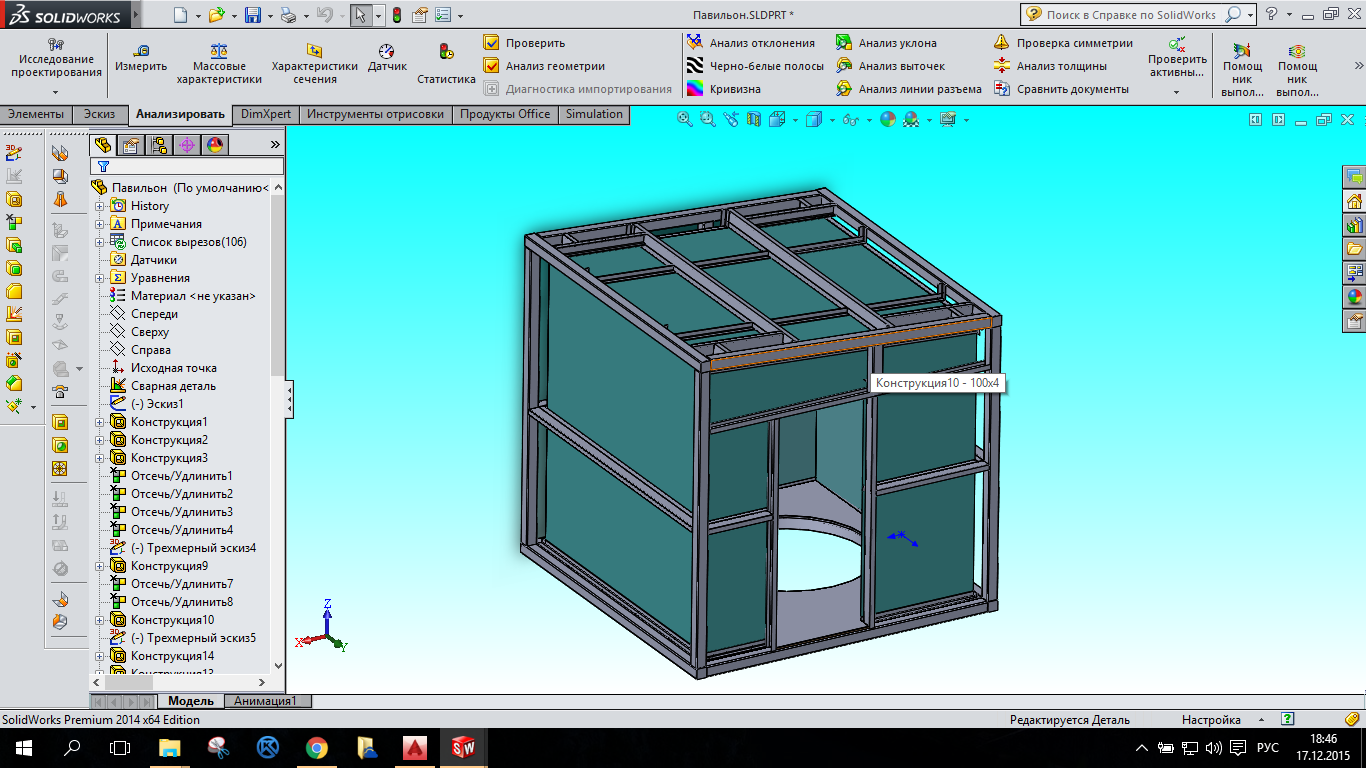Select Анализ уклона draft analysis icon
The image size is (1366, 768).
click(843, 43)
